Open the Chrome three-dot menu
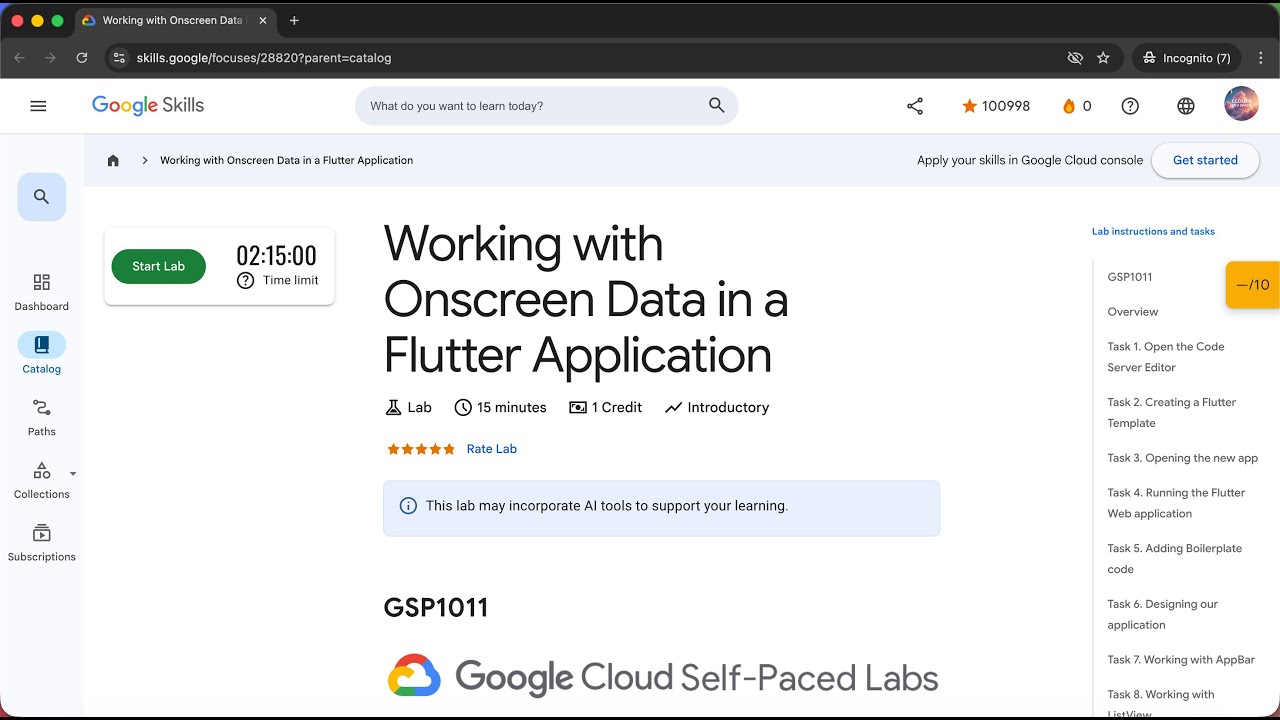1280x720 pixels. click(x=1261, y=58)
